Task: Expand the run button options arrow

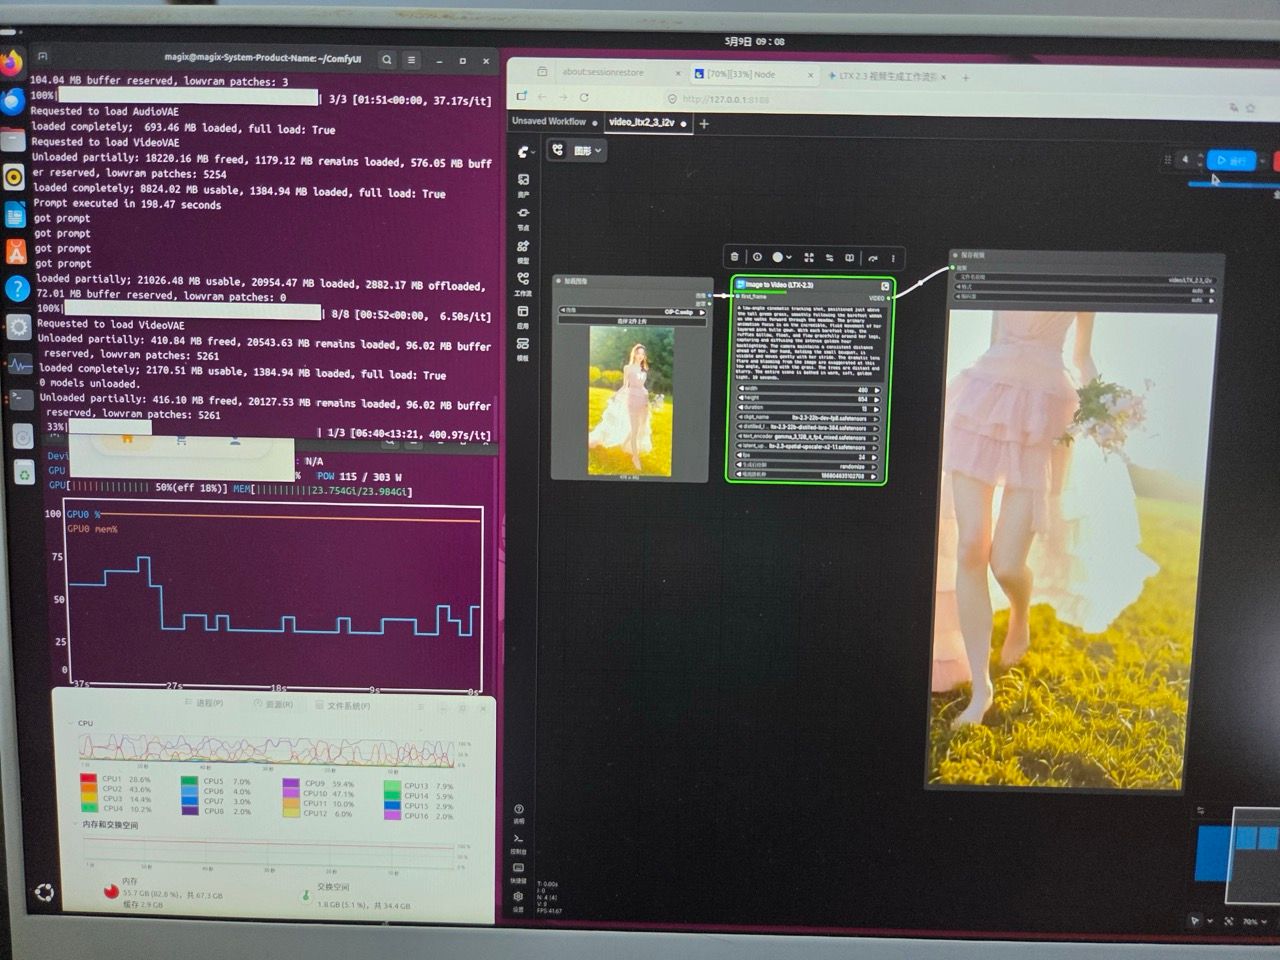Action: tap(1262, 160)
